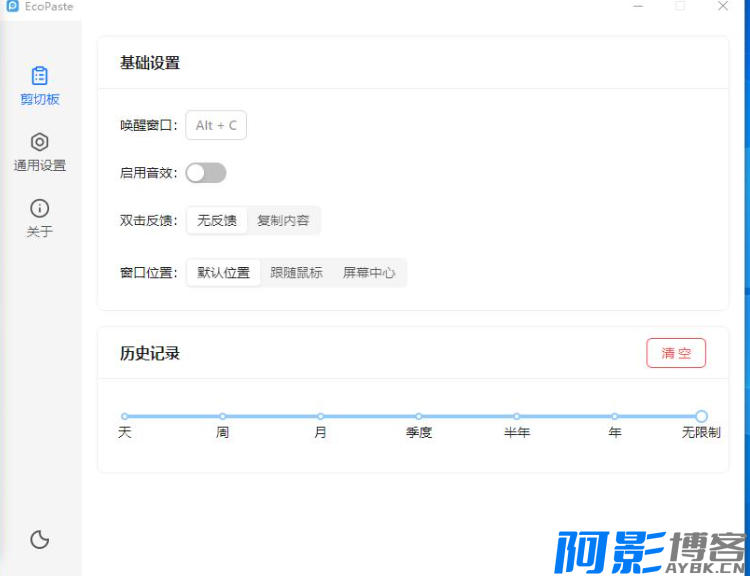Screen dimensions: 750x576
Task: Toggle dark mode with the moon icon
Action: pos(40,540)
